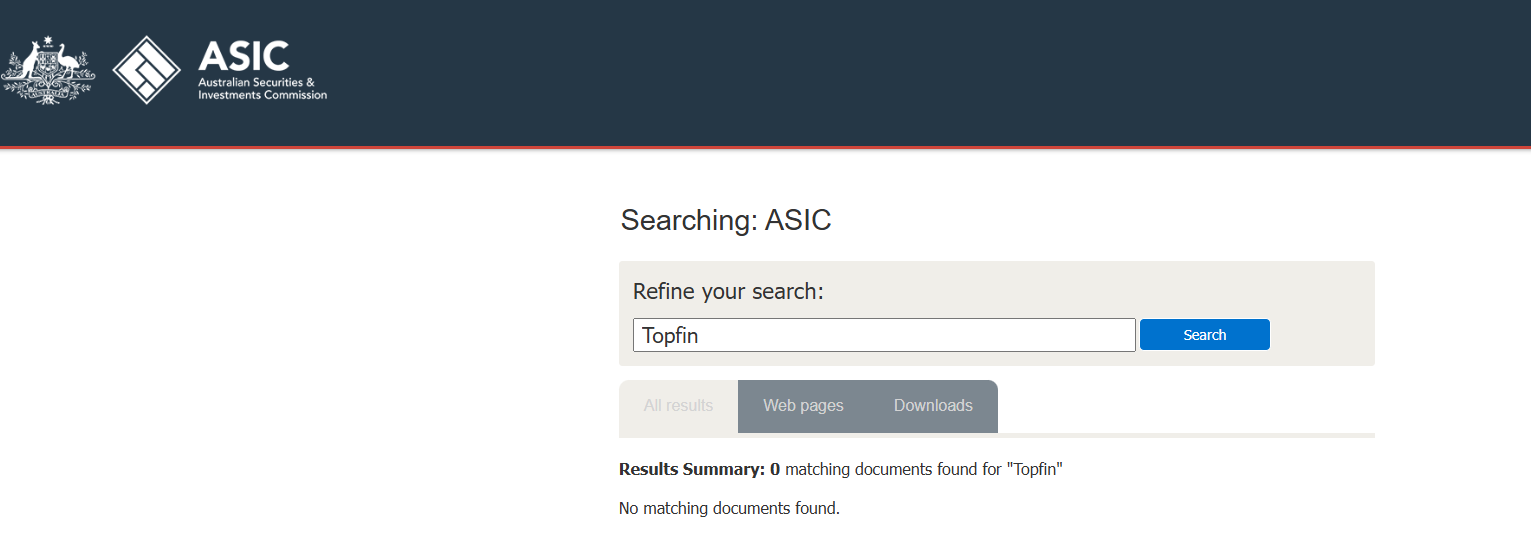Open the Downloads tab
This screenshot has width=1531, height=548.
point(933,406)
